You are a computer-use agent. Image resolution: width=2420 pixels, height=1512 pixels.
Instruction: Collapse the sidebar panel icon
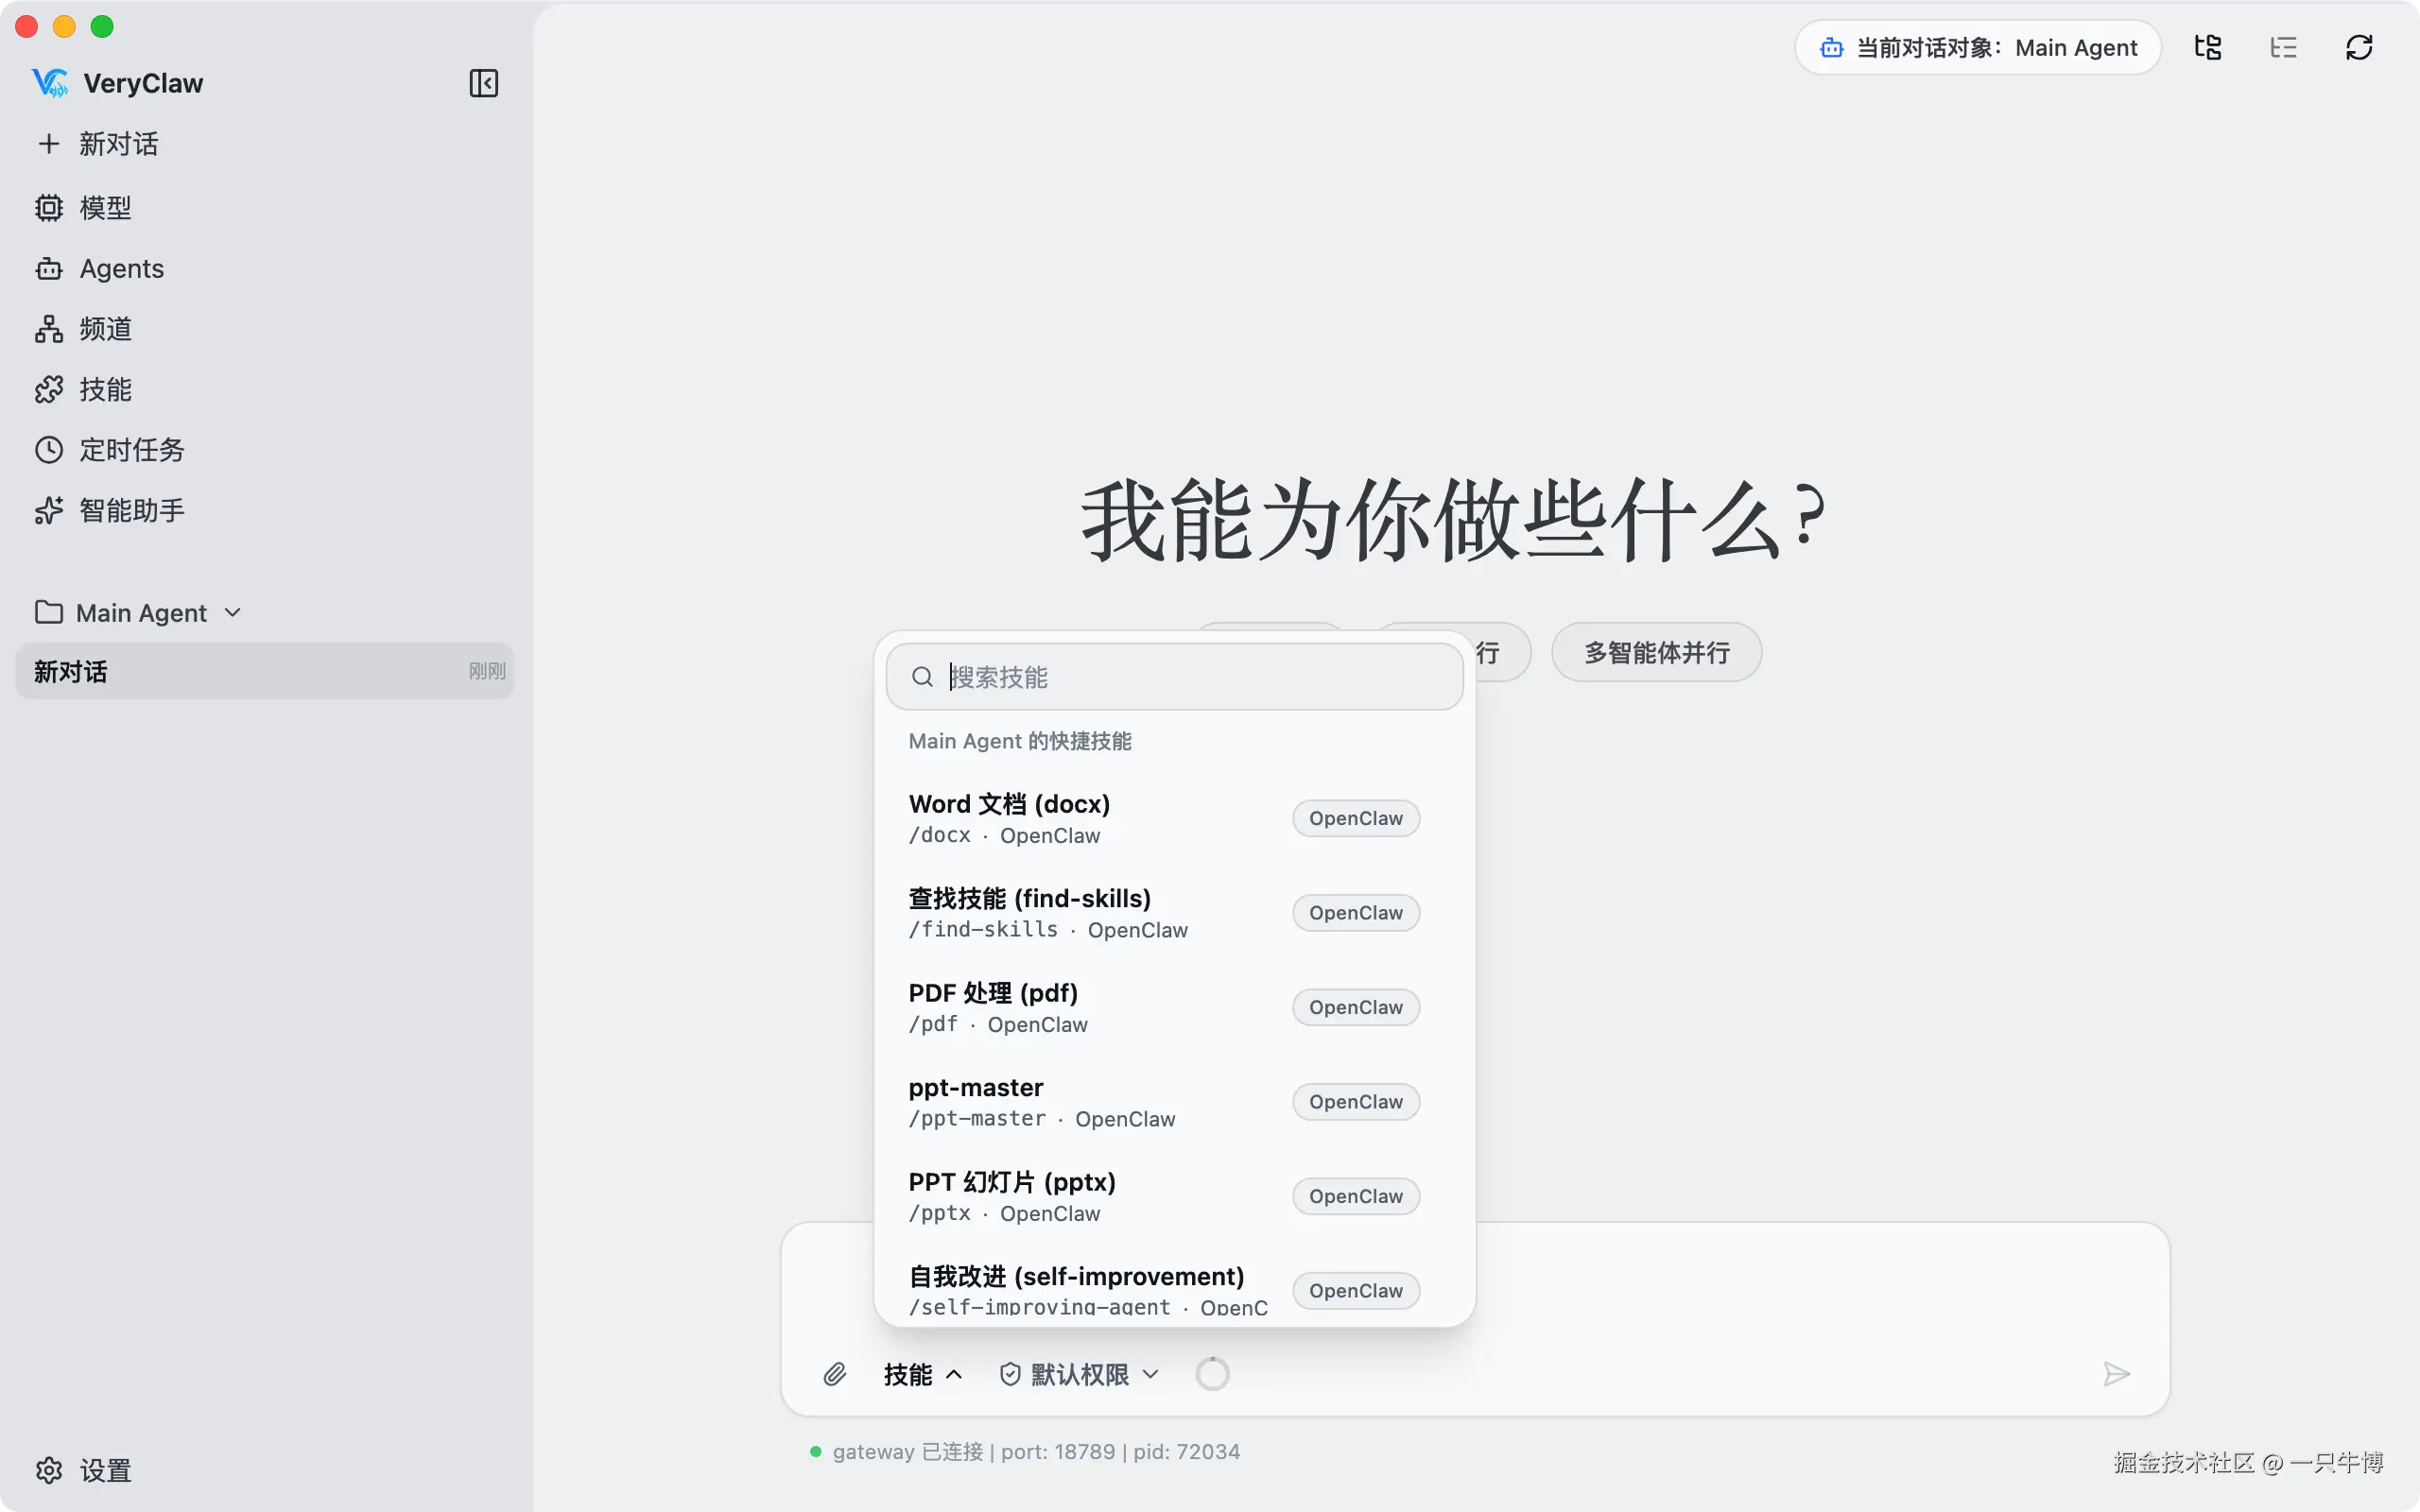click(483, 83)
